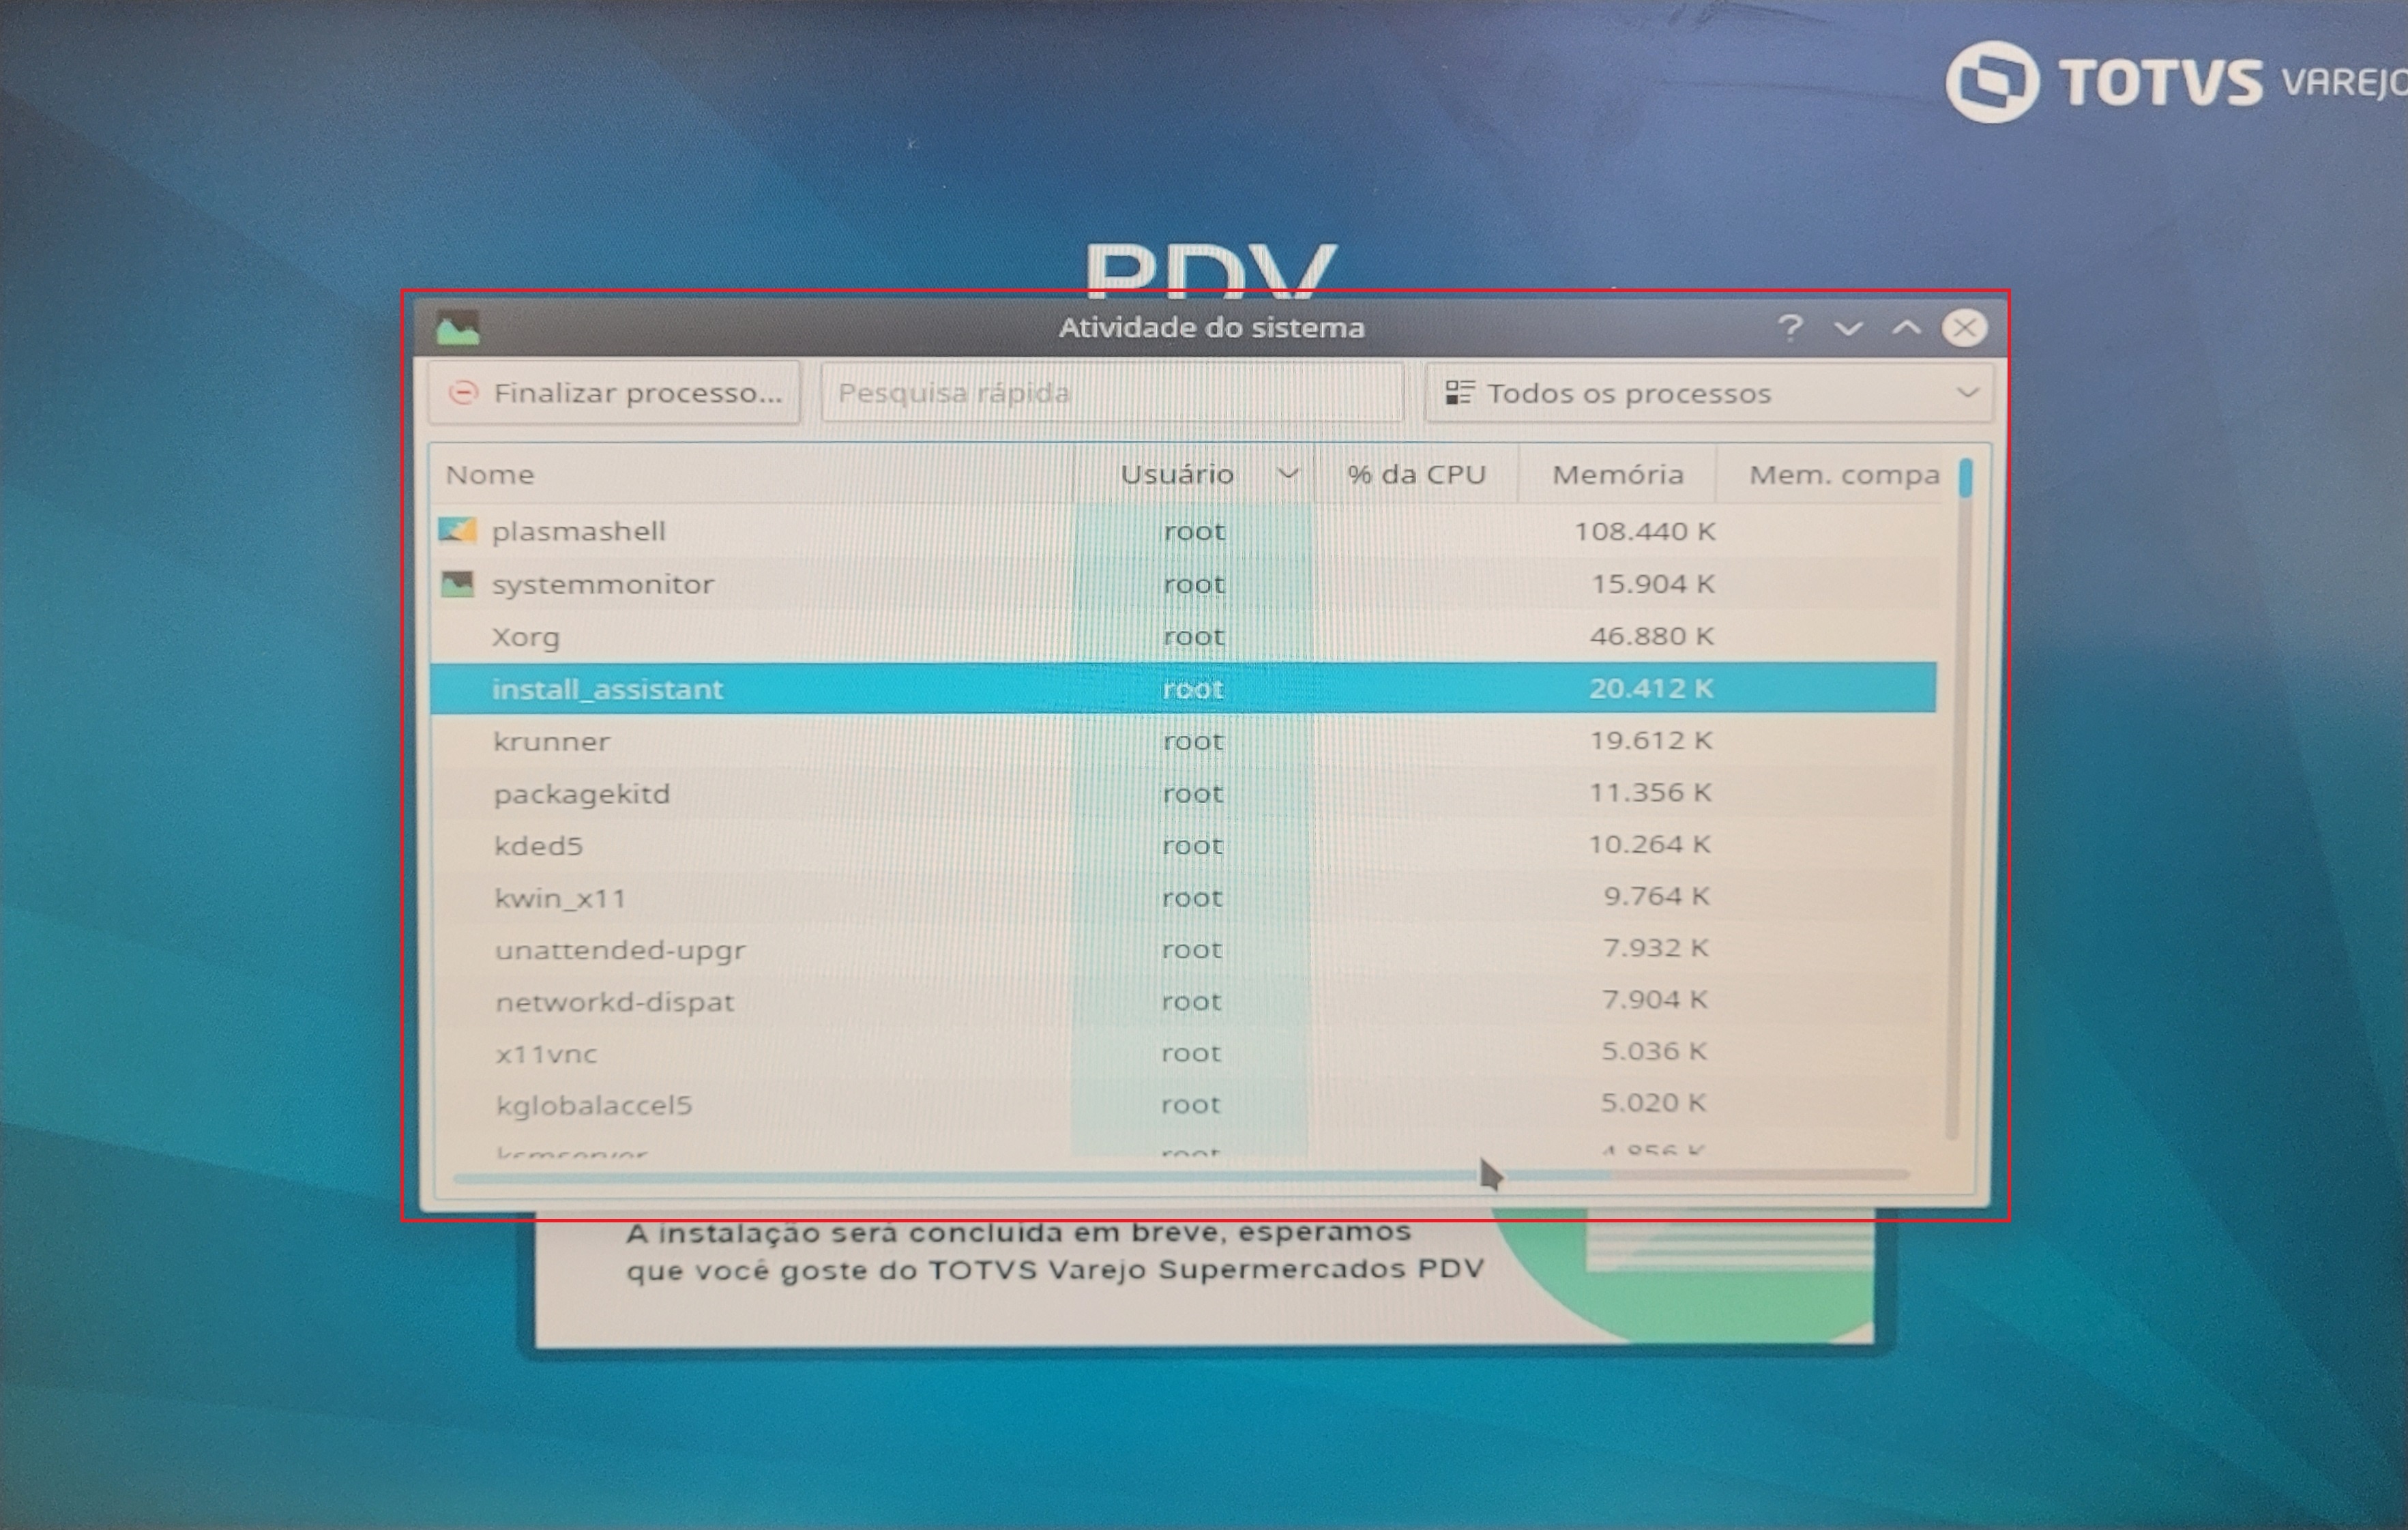Click the system monitor icon in title bar
The width and height of the screenshot is (2408, 1530).
[x=458, y=328]
